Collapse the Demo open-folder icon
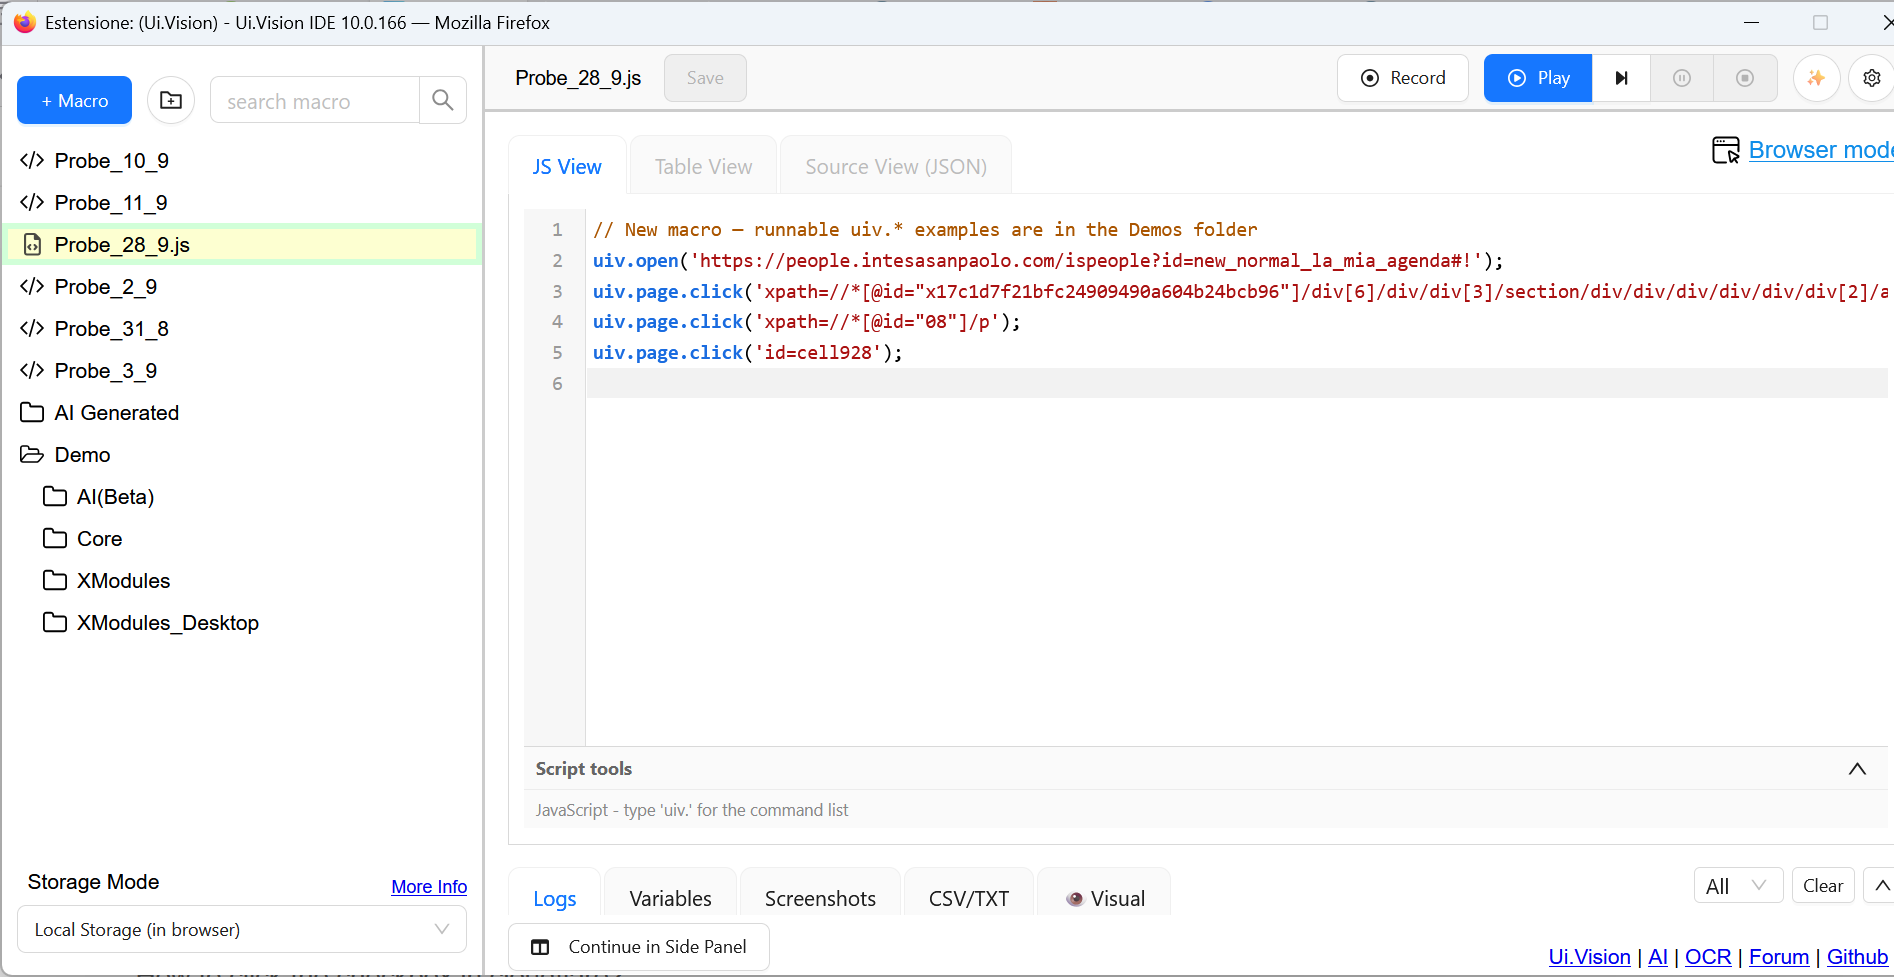 [32, 455]
